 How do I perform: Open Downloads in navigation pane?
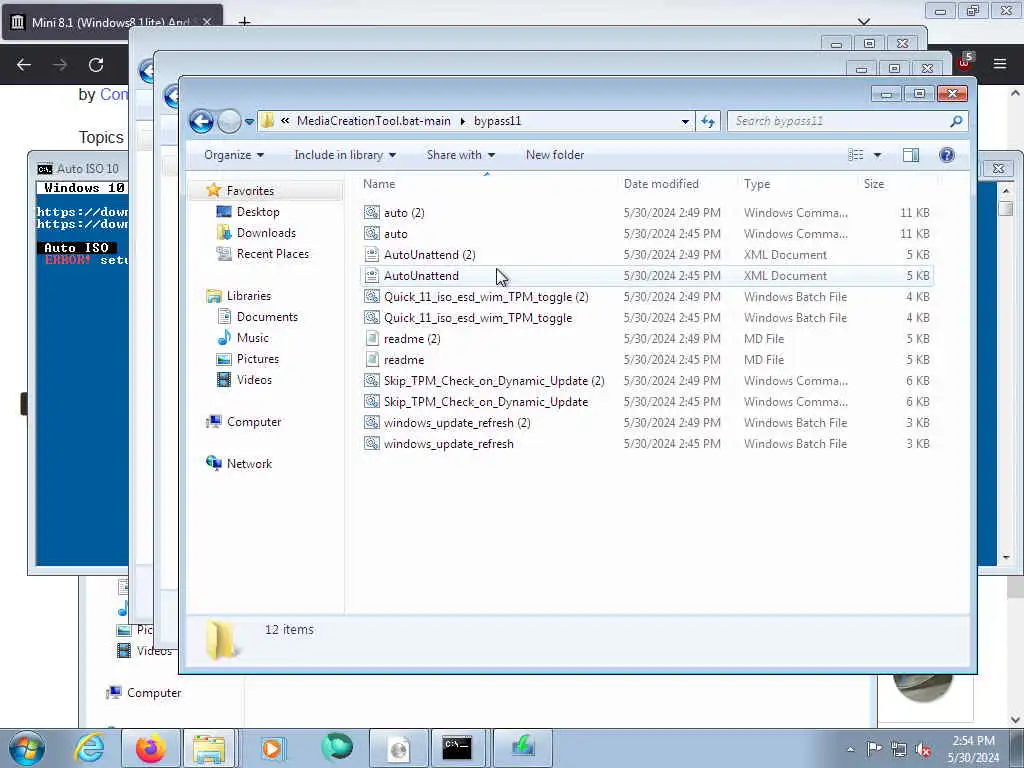coord(266,233)
